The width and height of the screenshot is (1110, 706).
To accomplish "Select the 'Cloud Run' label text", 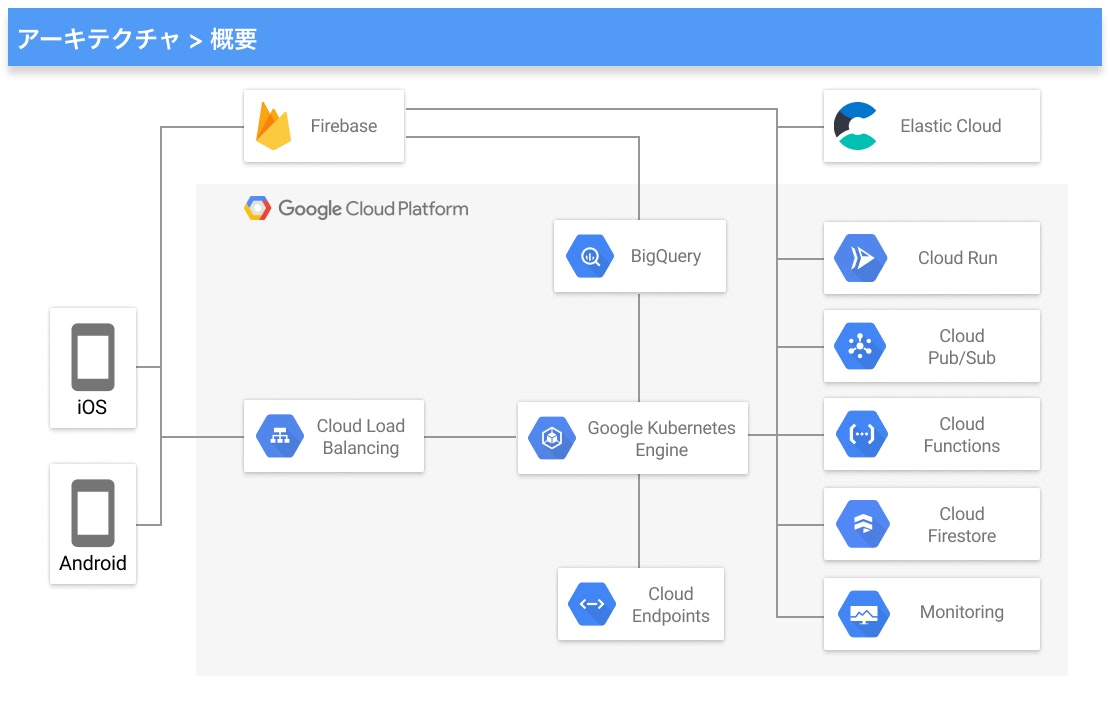I will [958, 258].
